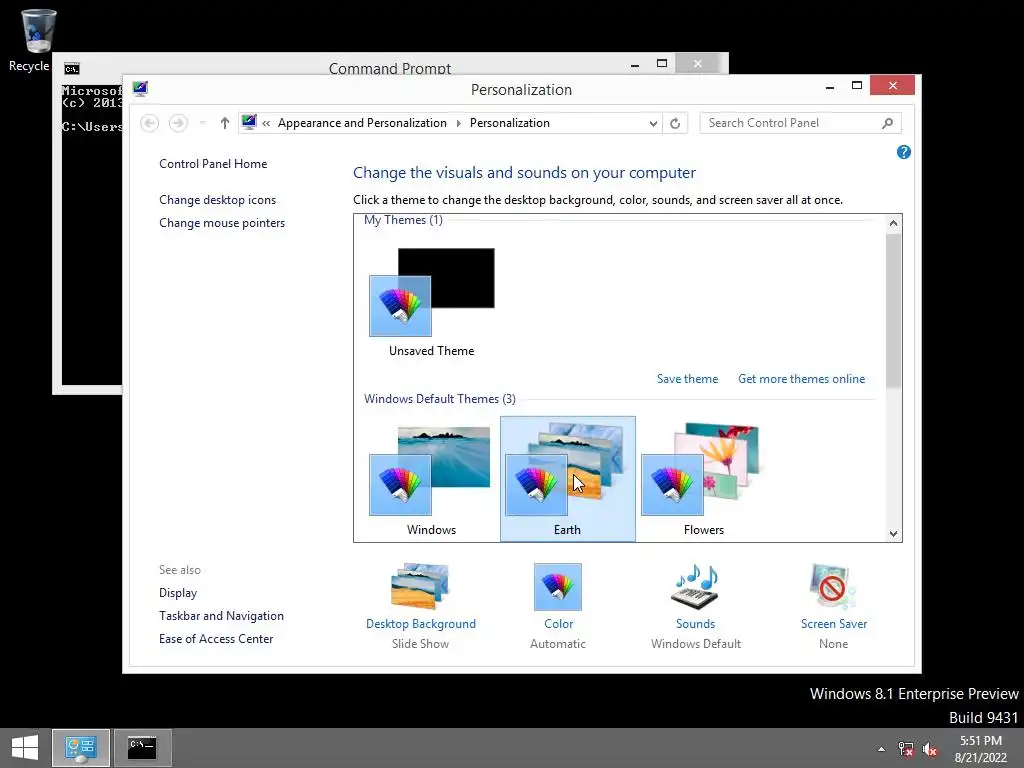
Task: Open Change desktop icons link
Action: click(217, 200)
